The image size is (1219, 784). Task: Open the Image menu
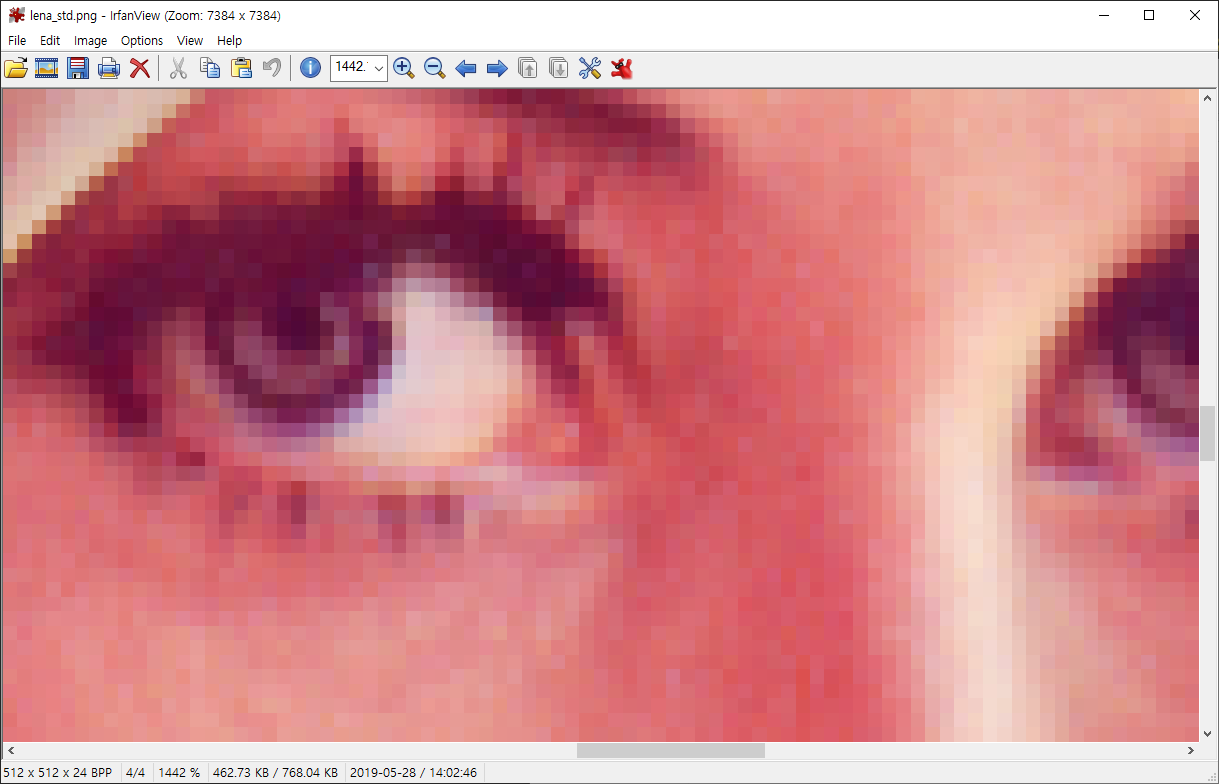pyautogui.click(x=91, y=41)
